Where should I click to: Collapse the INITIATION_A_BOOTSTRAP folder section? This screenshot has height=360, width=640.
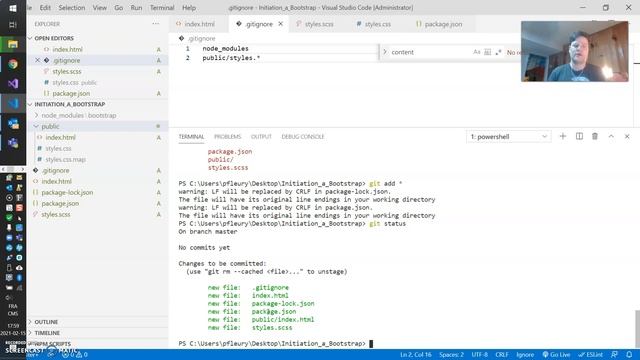69,104
